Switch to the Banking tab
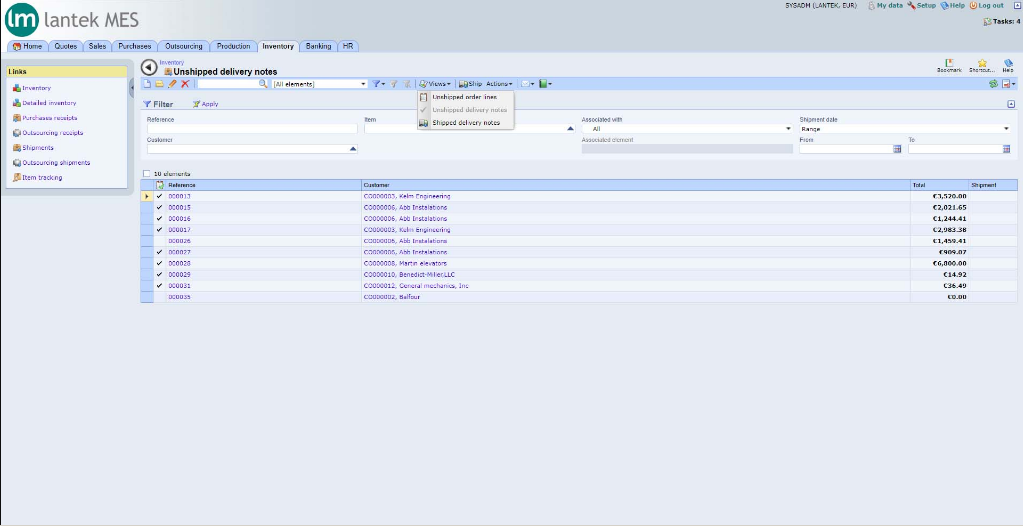Screen dimensions: 1023x526 coord(318,46)
